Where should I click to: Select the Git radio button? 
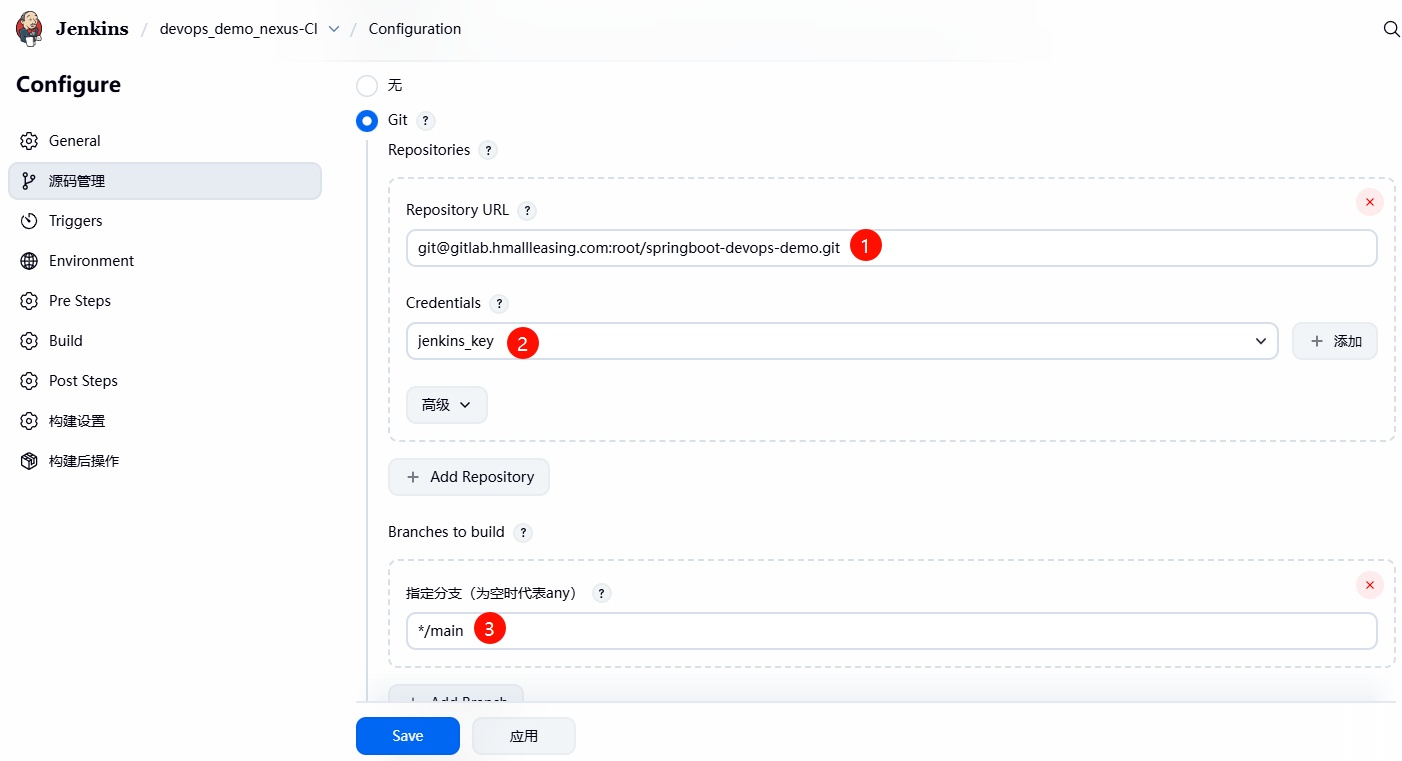pos(367,121)
